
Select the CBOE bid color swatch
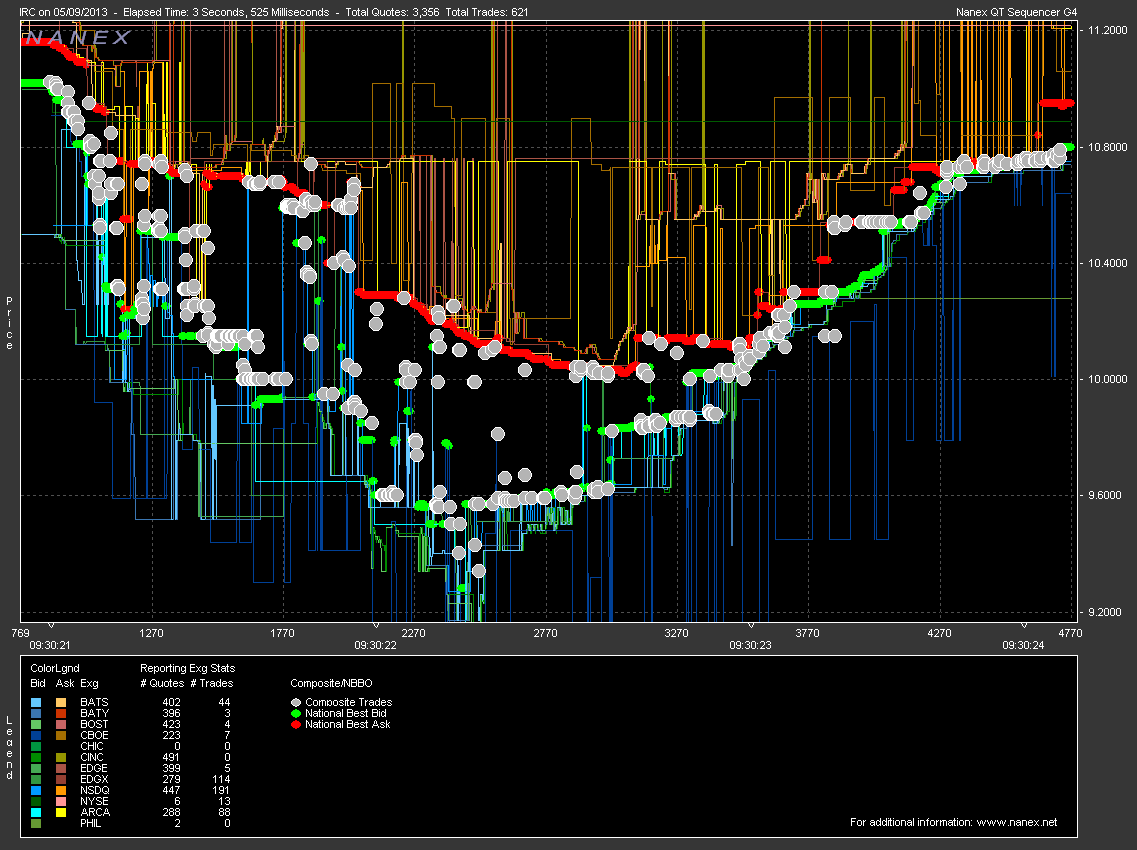(36, 735)
